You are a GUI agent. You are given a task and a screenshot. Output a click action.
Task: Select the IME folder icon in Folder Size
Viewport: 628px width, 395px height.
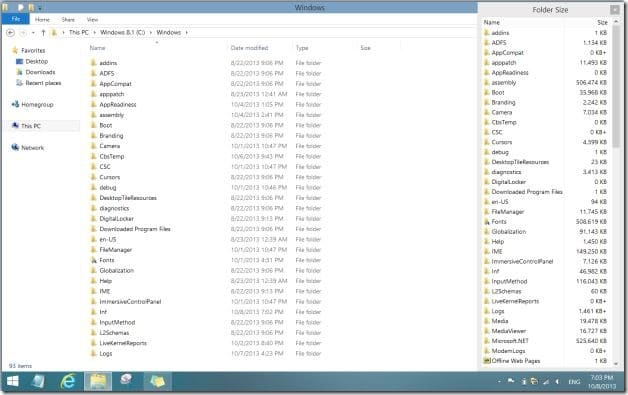487,252
